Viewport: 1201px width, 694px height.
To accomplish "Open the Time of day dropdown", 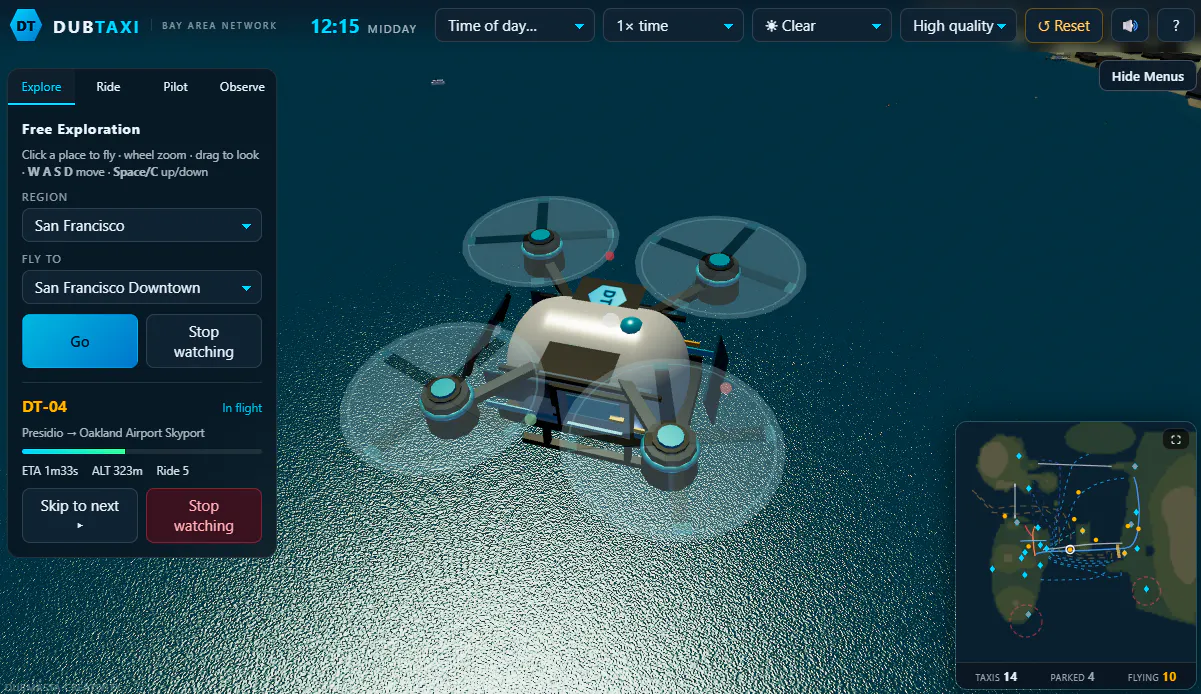I will (x=515, y=26).
